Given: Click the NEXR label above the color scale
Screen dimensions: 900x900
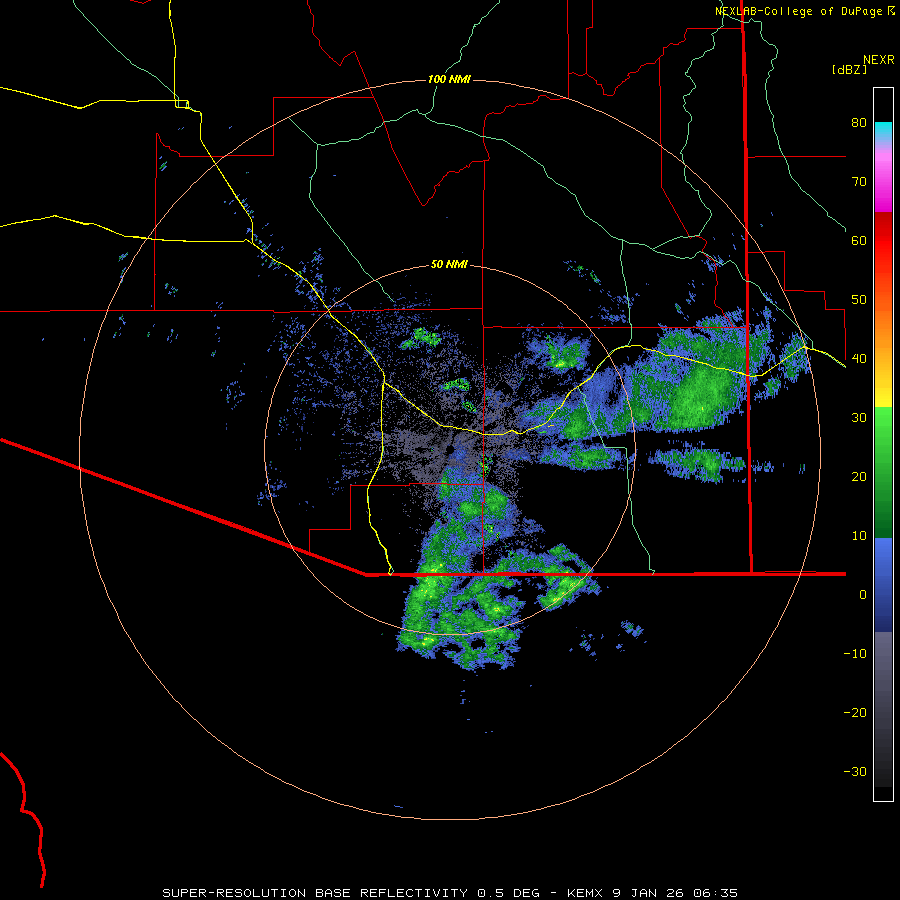Looking at the screenshot, I should tap(879, 60).
